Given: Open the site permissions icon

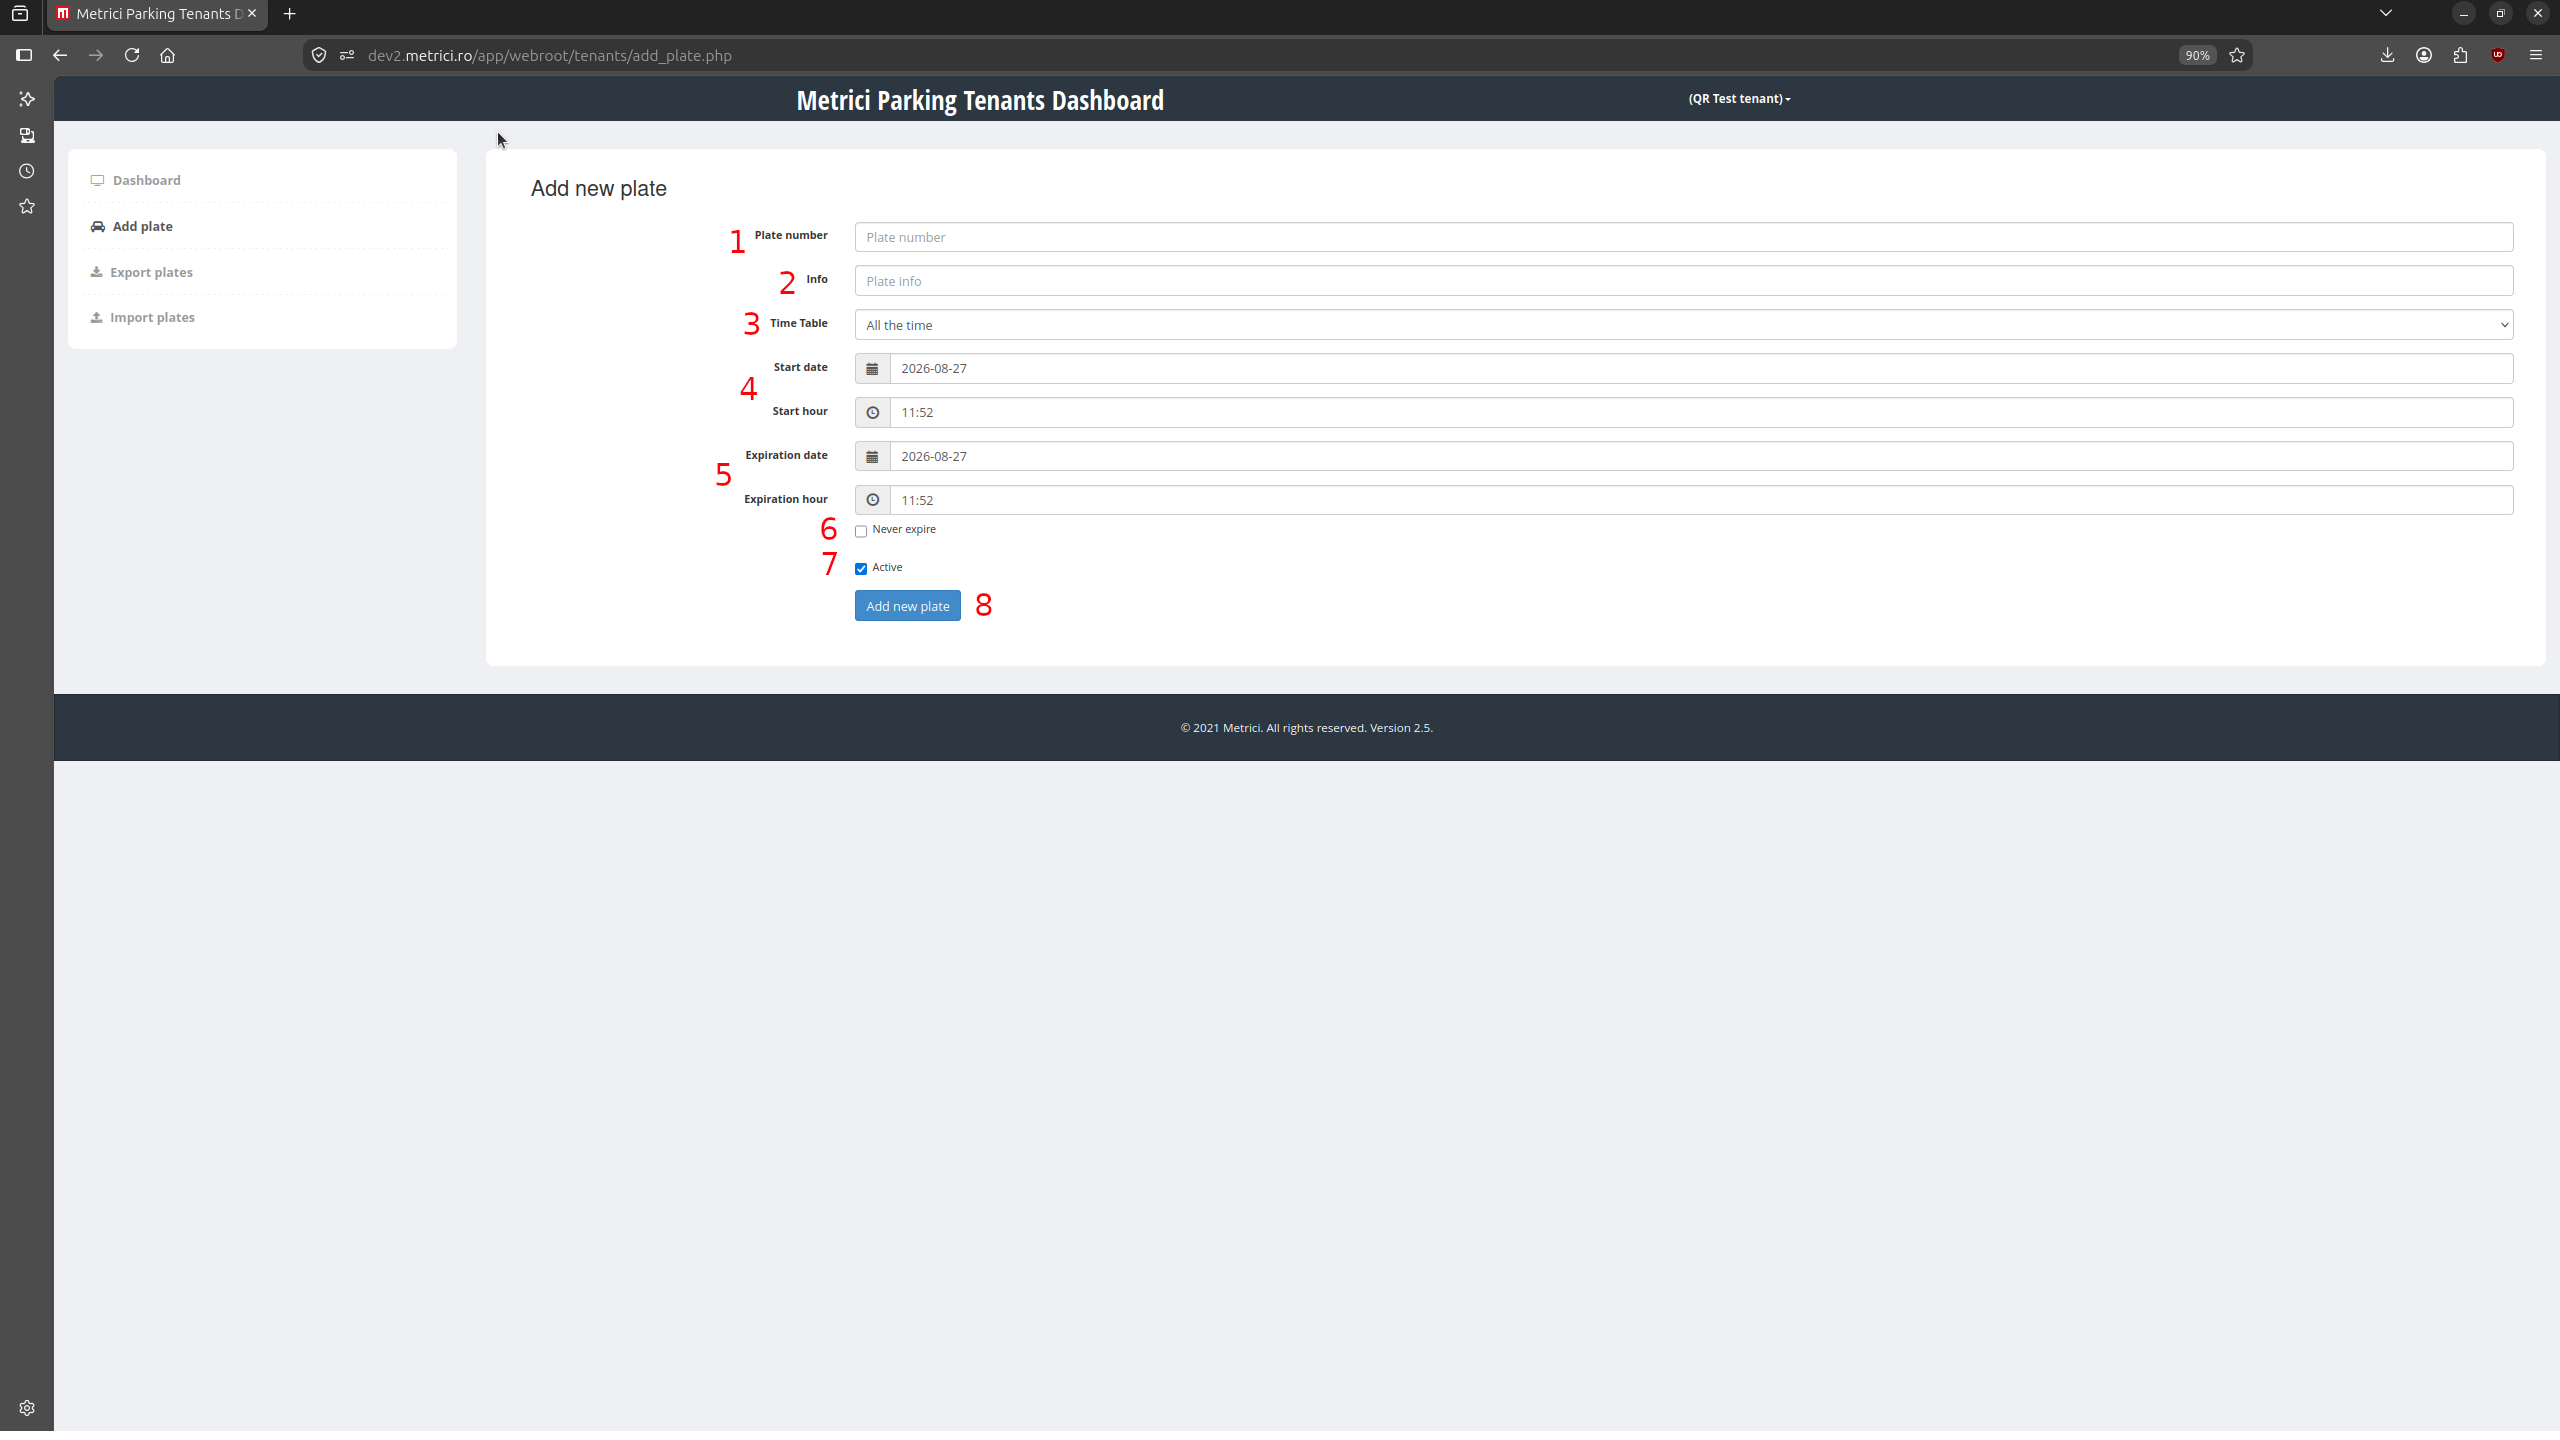Looking at the screenshot, I should [x=347, y=55].
